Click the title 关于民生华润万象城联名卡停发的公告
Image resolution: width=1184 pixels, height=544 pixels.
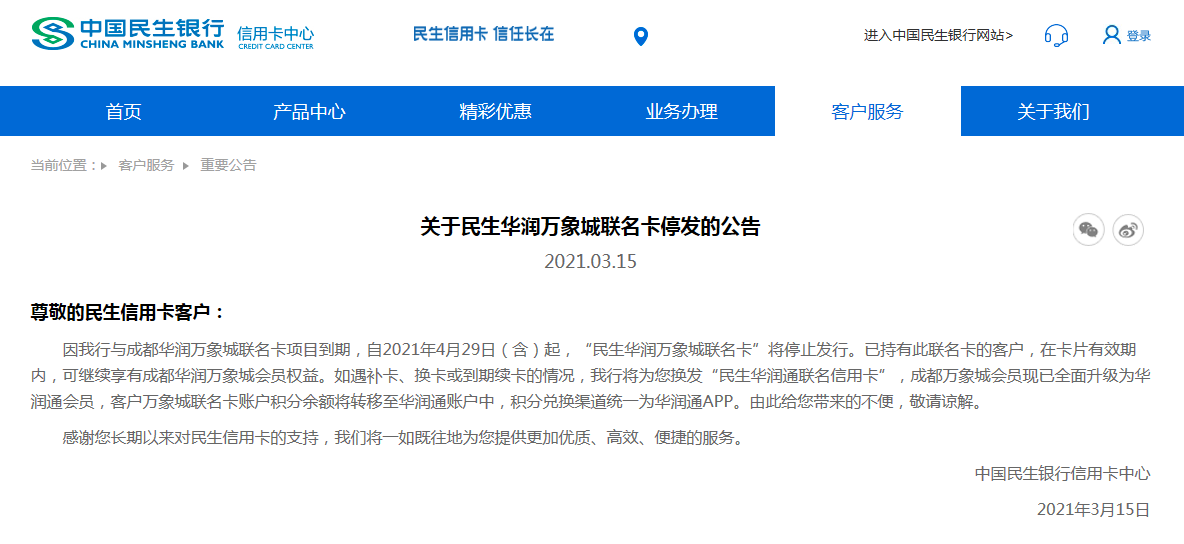(590, 226)
